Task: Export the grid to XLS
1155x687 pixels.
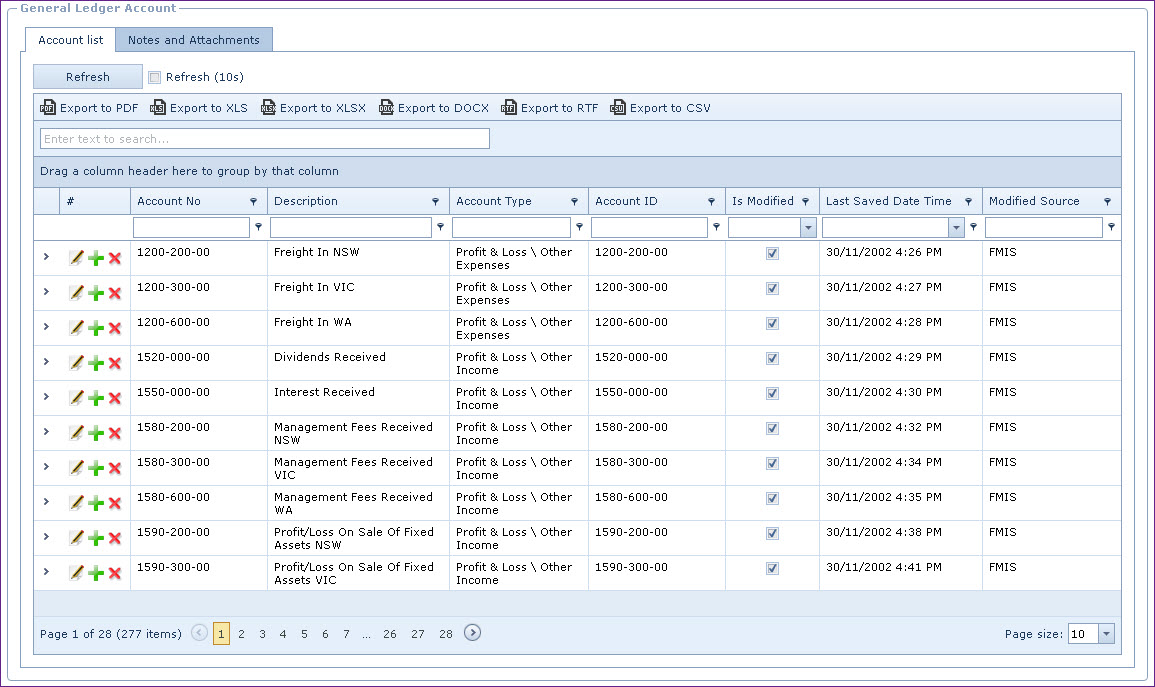Action: tap(199, 108)
